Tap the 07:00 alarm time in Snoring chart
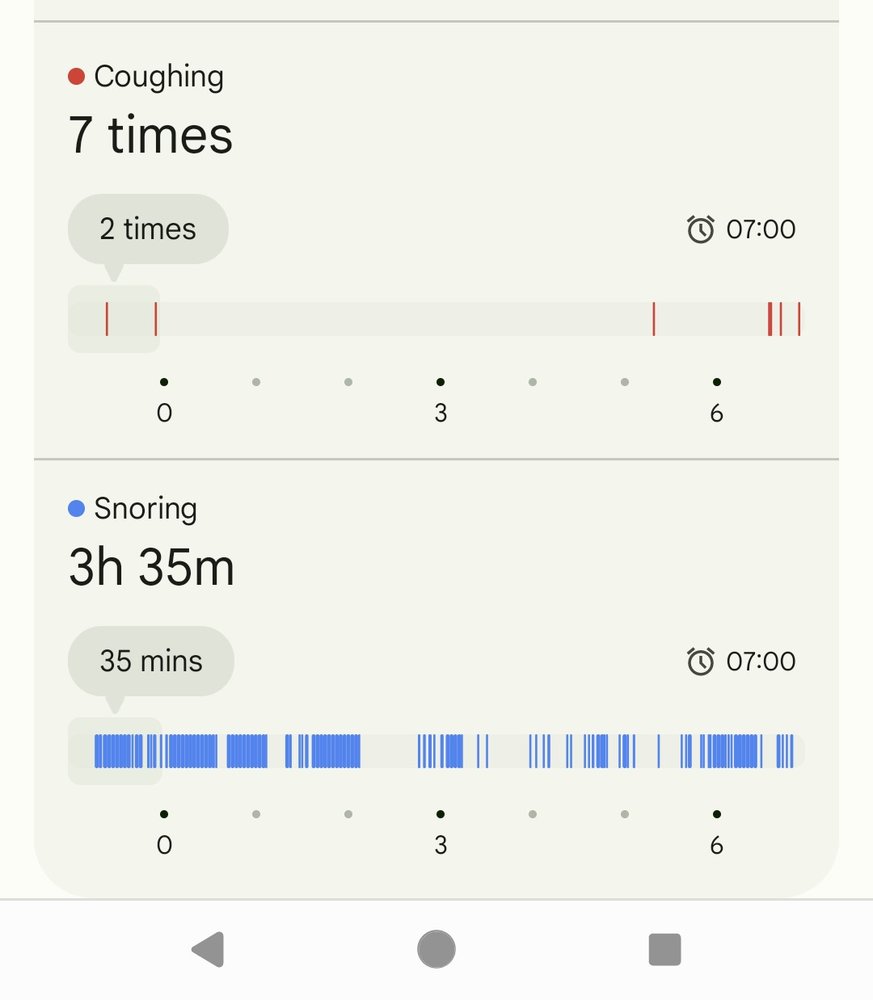Image resolution: width=873 pixels, height=1000 pixels. click(x=761, y=662)
